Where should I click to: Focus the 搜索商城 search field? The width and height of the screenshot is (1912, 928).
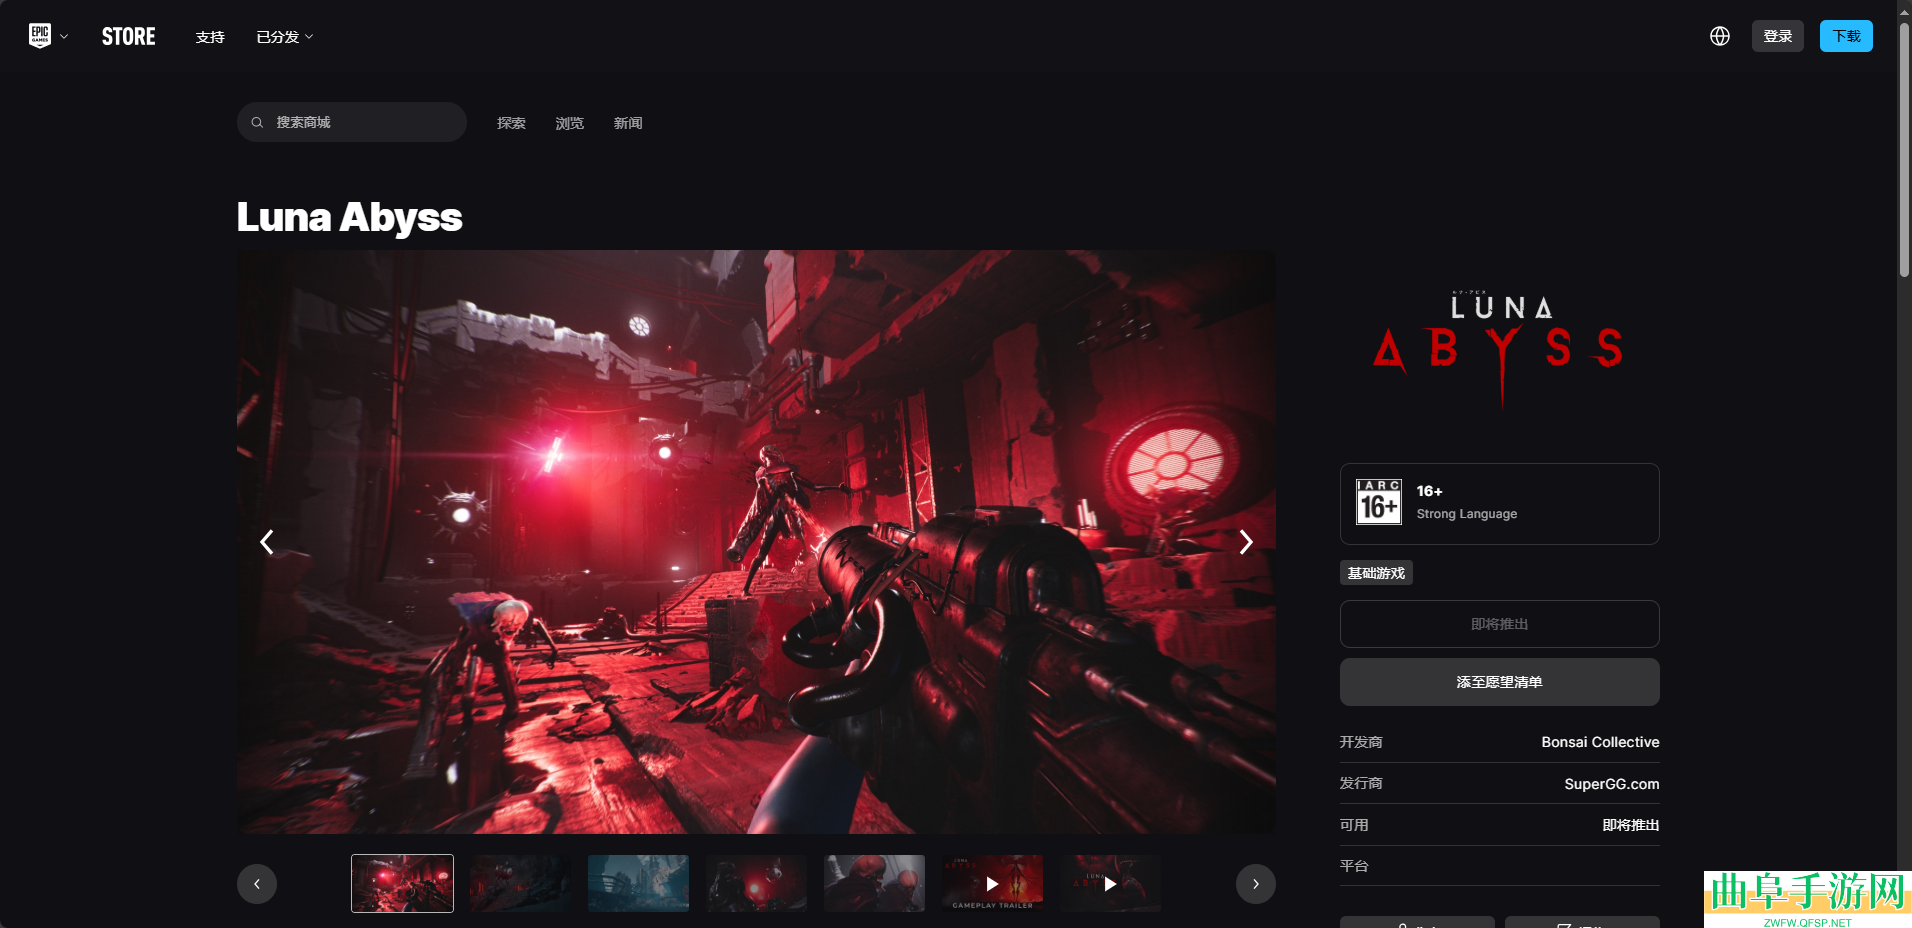pyautogui.click(x=352, y=122)
